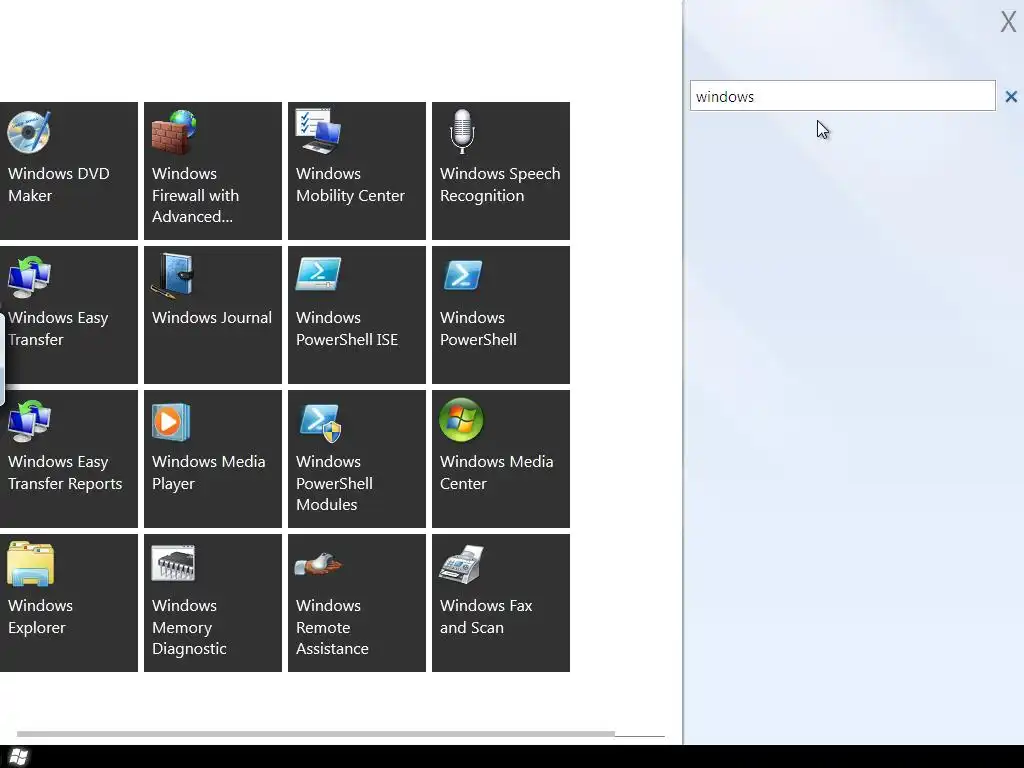
Task: Select the 'Windows Journal' label
Action: pos(212,317)
